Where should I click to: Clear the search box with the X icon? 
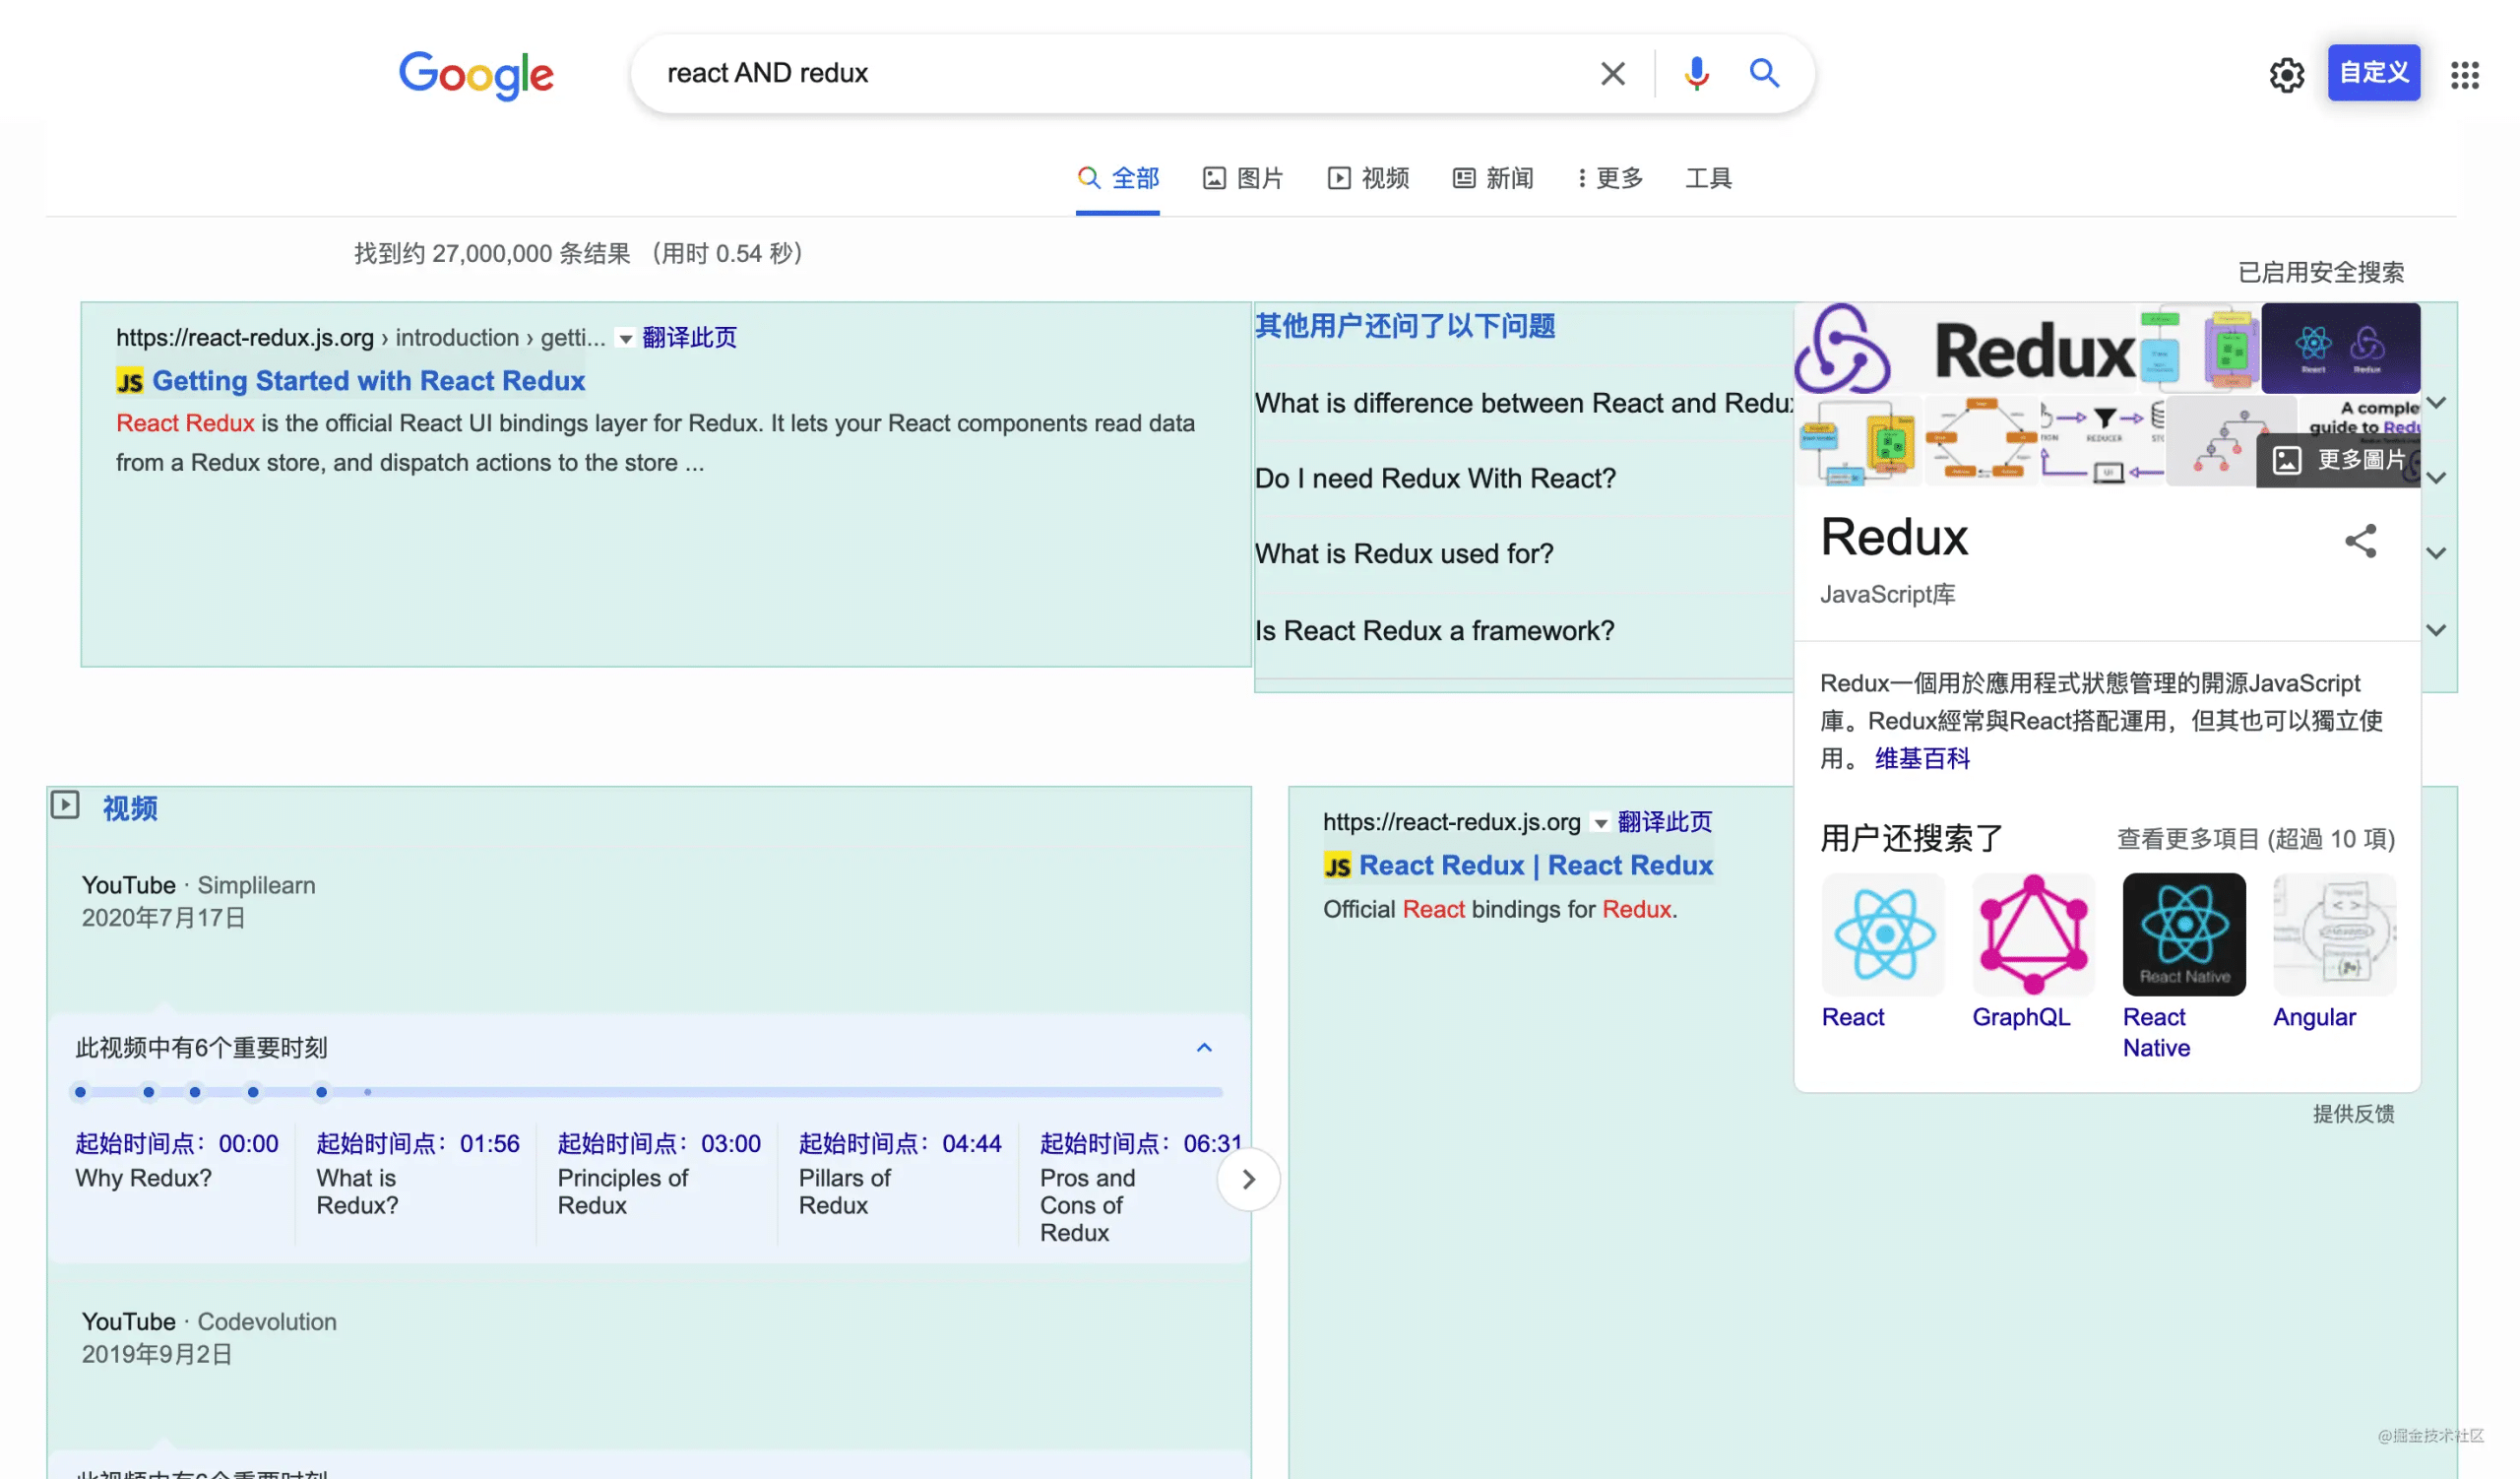[x=1612, y=73]
